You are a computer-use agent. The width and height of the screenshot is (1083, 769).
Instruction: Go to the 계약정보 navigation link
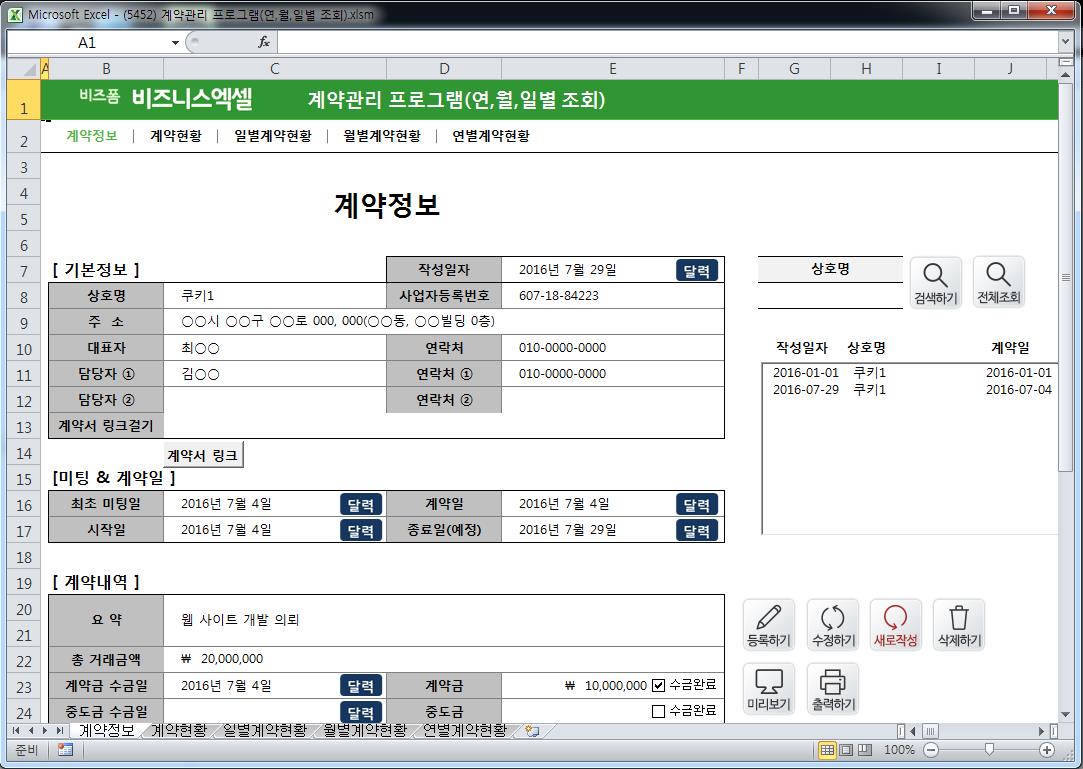(x=92, y=135)
